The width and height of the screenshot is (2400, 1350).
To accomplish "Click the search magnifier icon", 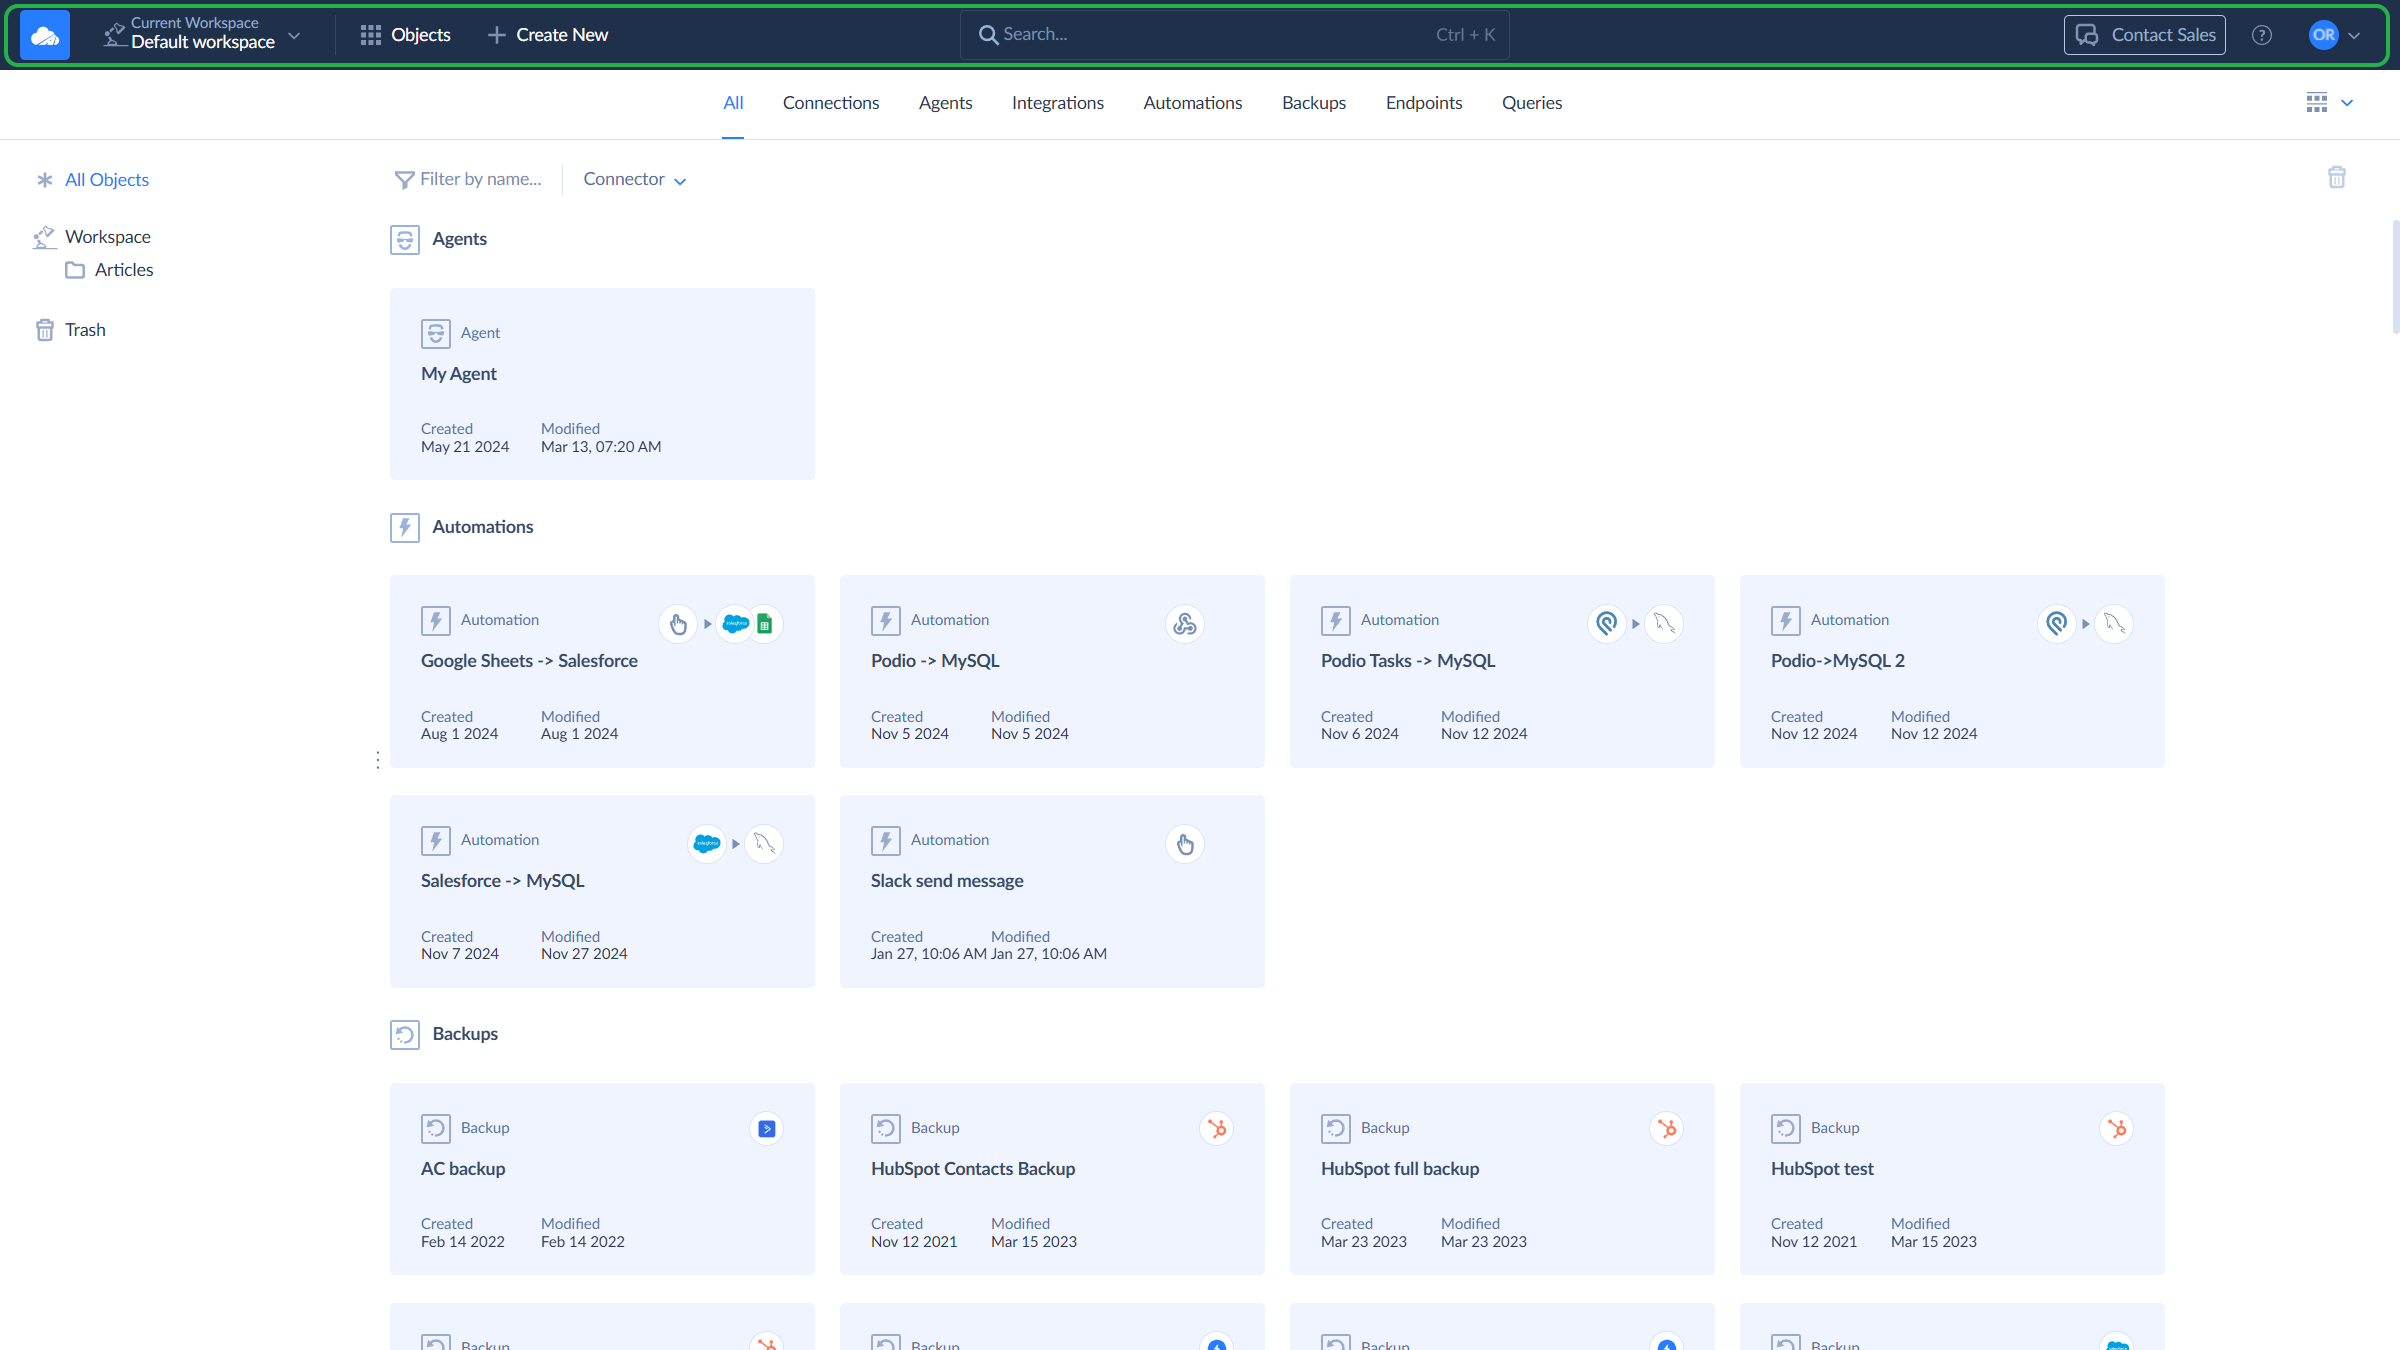I will tap(988, 35).
